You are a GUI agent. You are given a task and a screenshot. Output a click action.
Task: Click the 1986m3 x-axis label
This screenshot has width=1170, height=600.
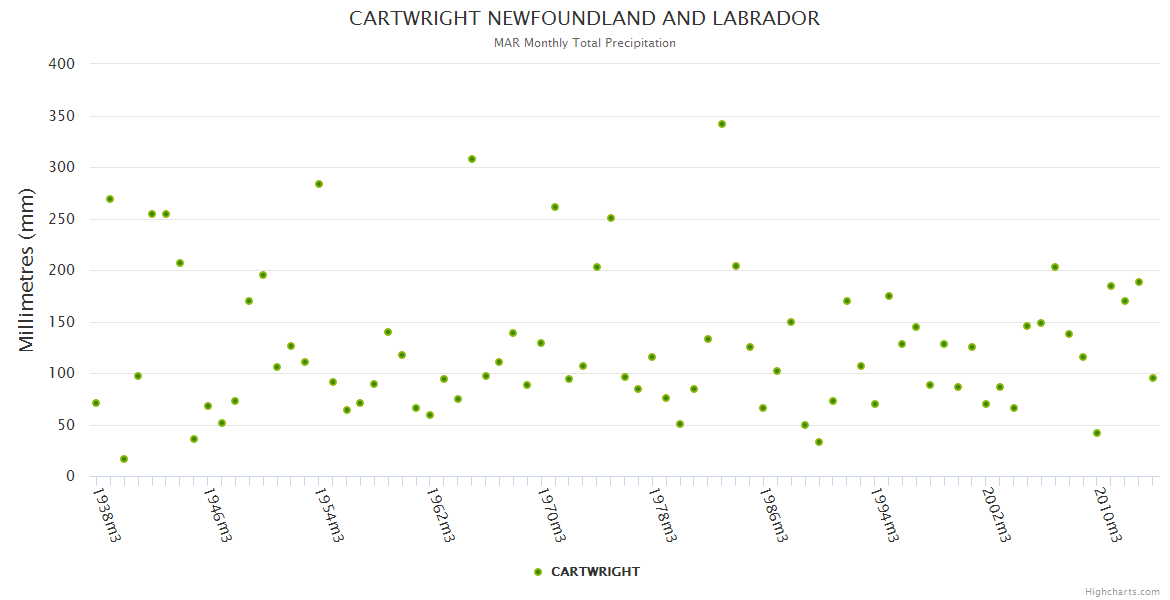point(775,514)
